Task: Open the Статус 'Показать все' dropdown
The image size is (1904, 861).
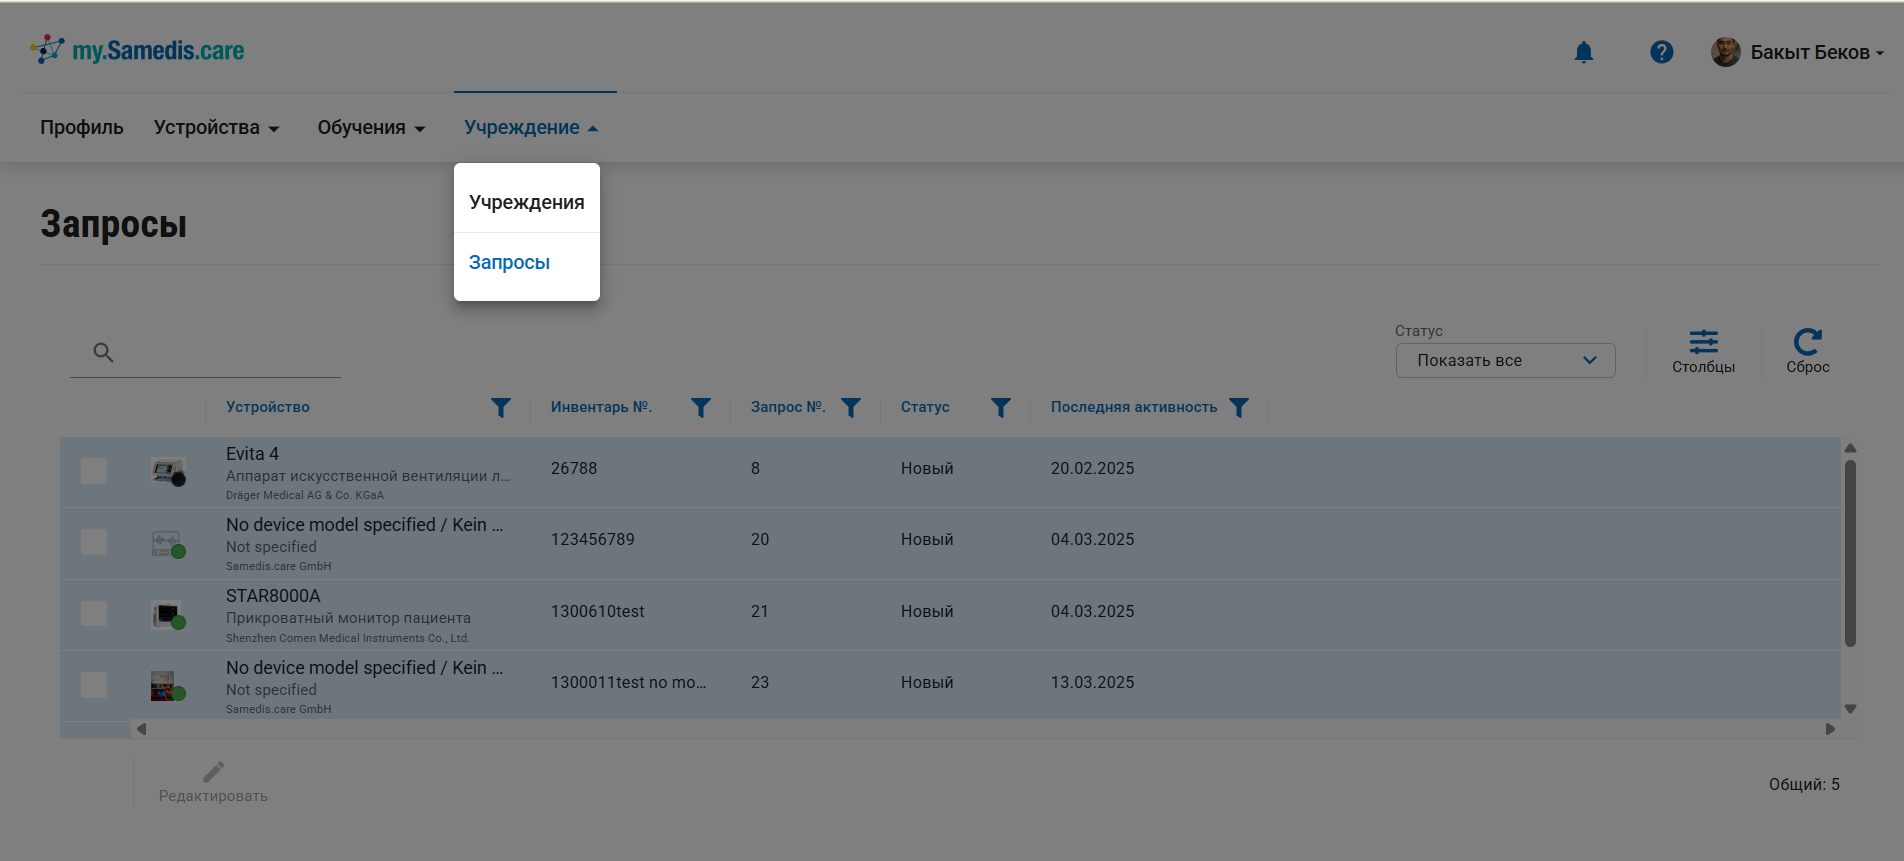Action: coord(1505,360)
